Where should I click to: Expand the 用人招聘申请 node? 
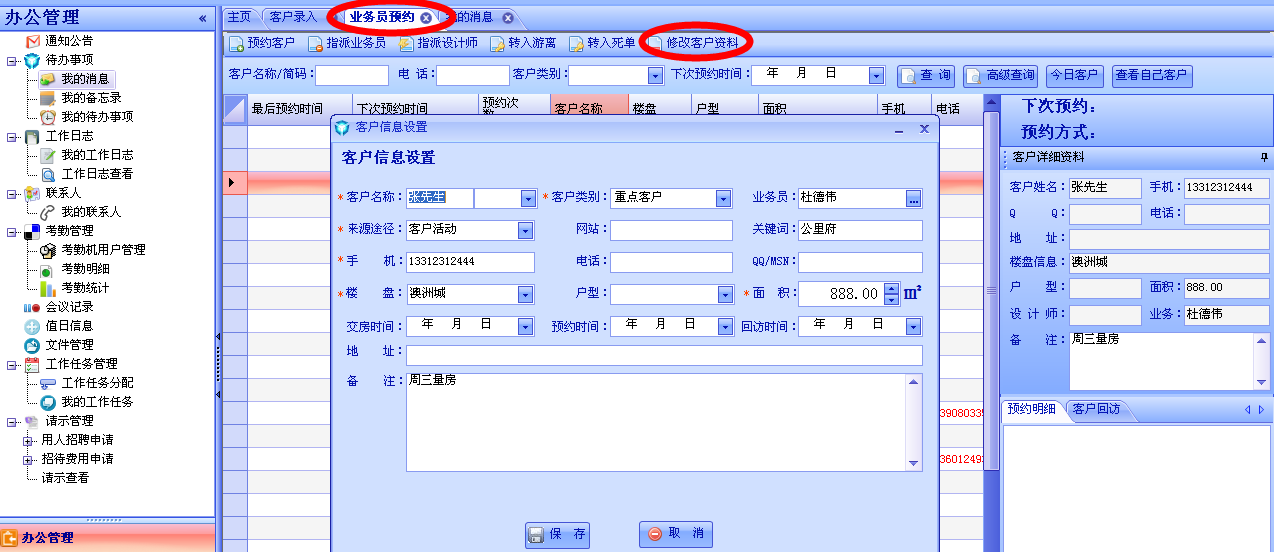point(28,440)
